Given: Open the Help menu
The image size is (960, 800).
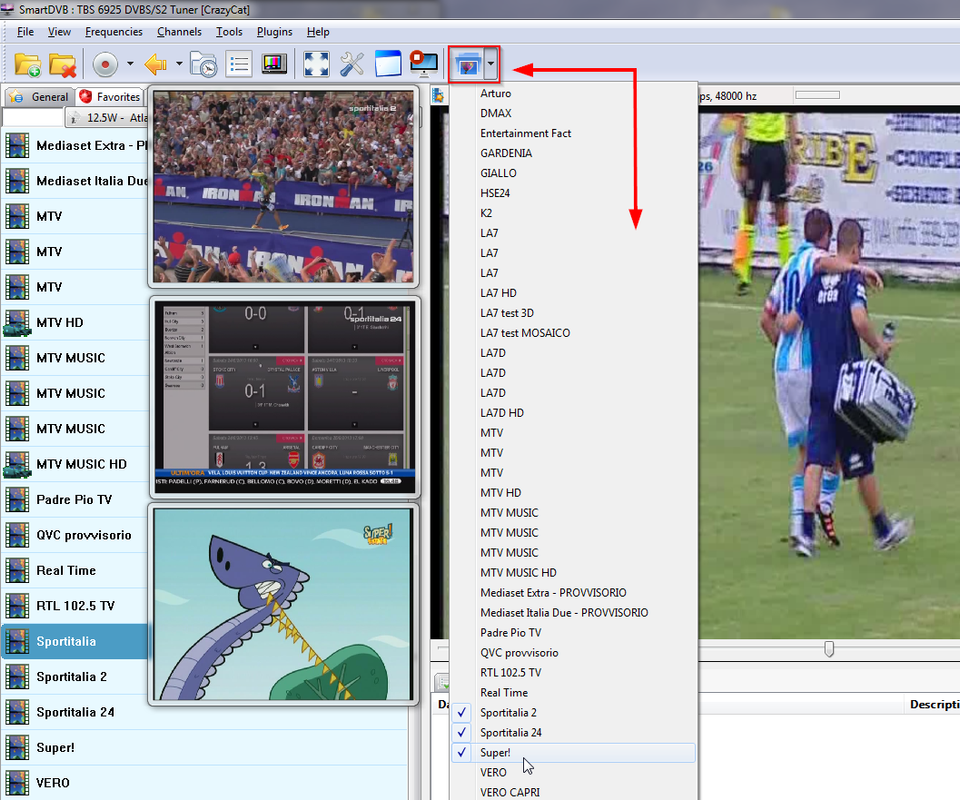Looking at the screenshot, I should [x=318, y=32].
